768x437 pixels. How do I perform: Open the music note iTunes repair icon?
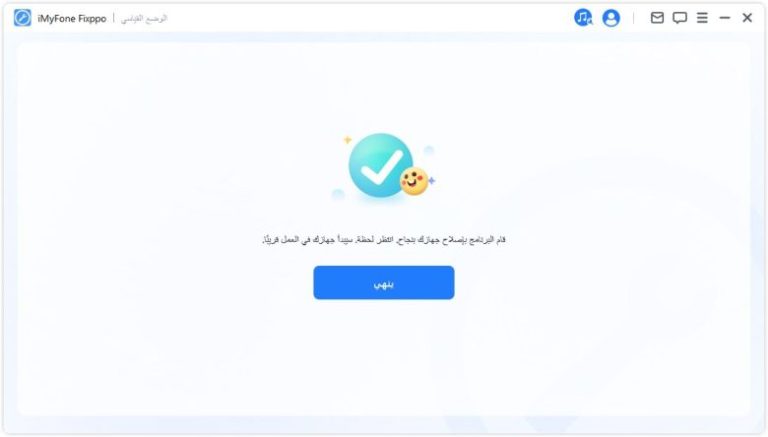click(583, 18)
